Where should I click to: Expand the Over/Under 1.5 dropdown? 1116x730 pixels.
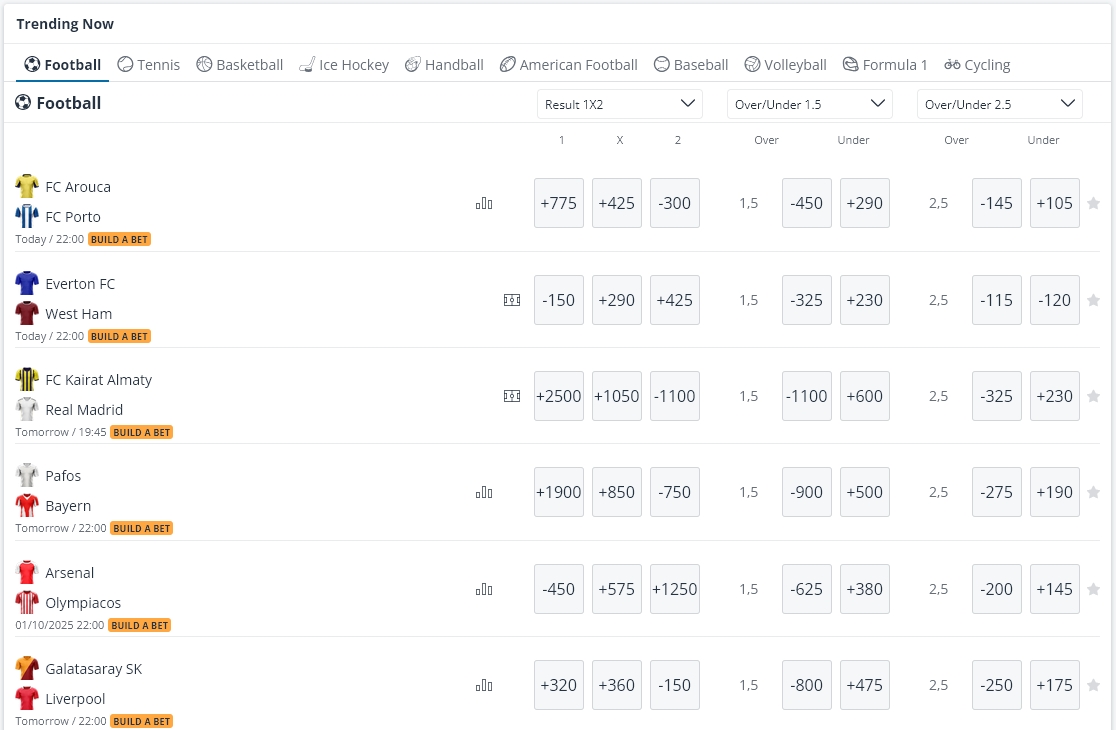coord(809,103)
